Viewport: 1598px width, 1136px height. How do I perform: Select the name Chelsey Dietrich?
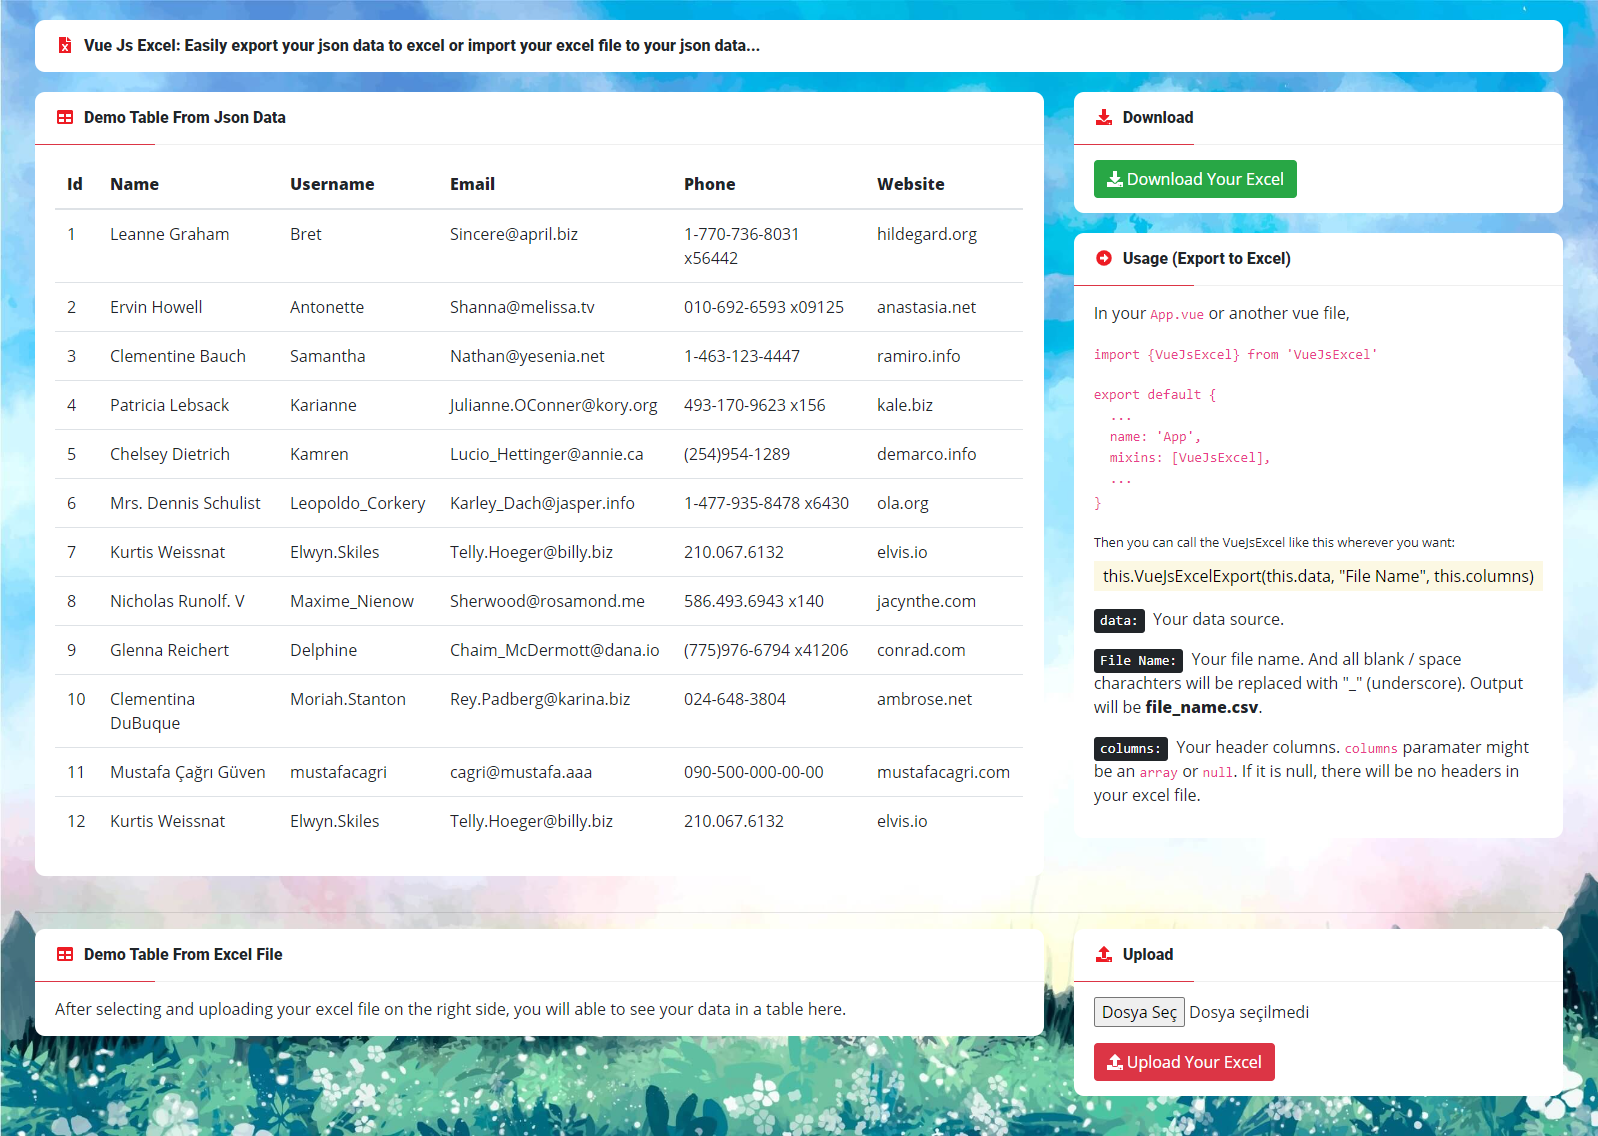[170, 454]
